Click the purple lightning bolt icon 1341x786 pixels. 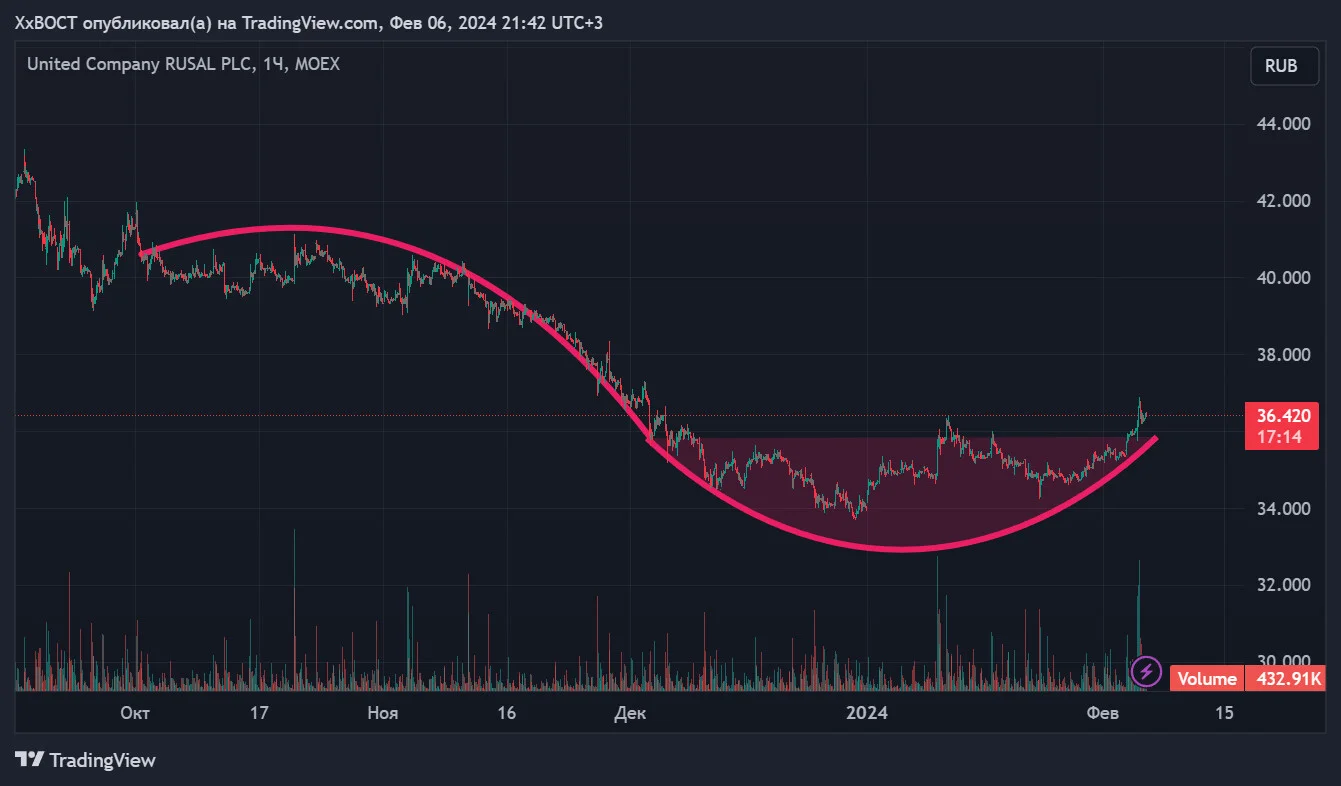pos(1145,670)
